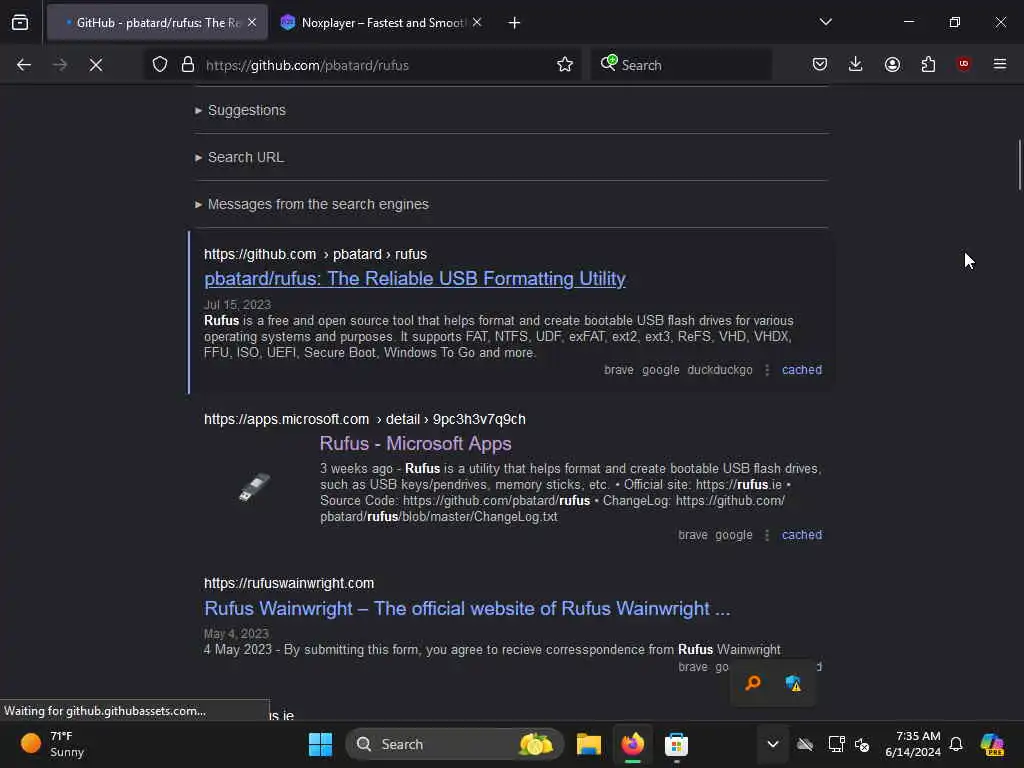1024x768 pixels.
Task: Open uBlock Origin extension icon
Action: [x=964, y=64]
